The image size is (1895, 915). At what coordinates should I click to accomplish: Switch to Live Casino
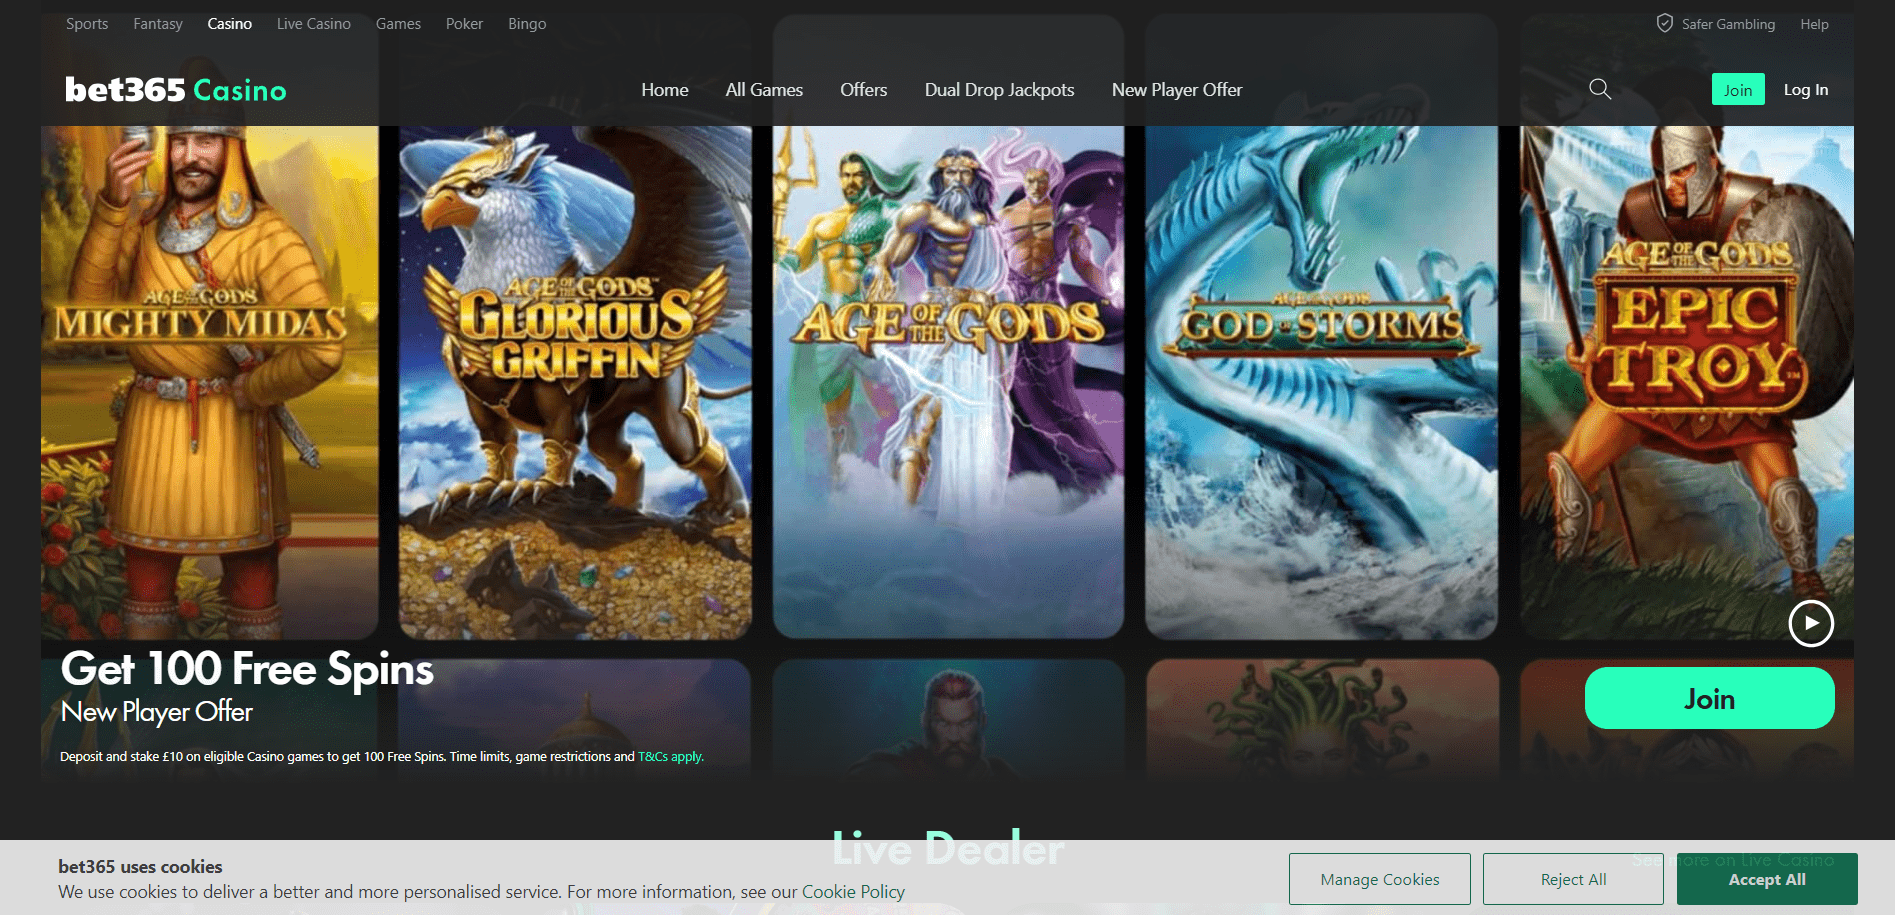coord(314,24)
